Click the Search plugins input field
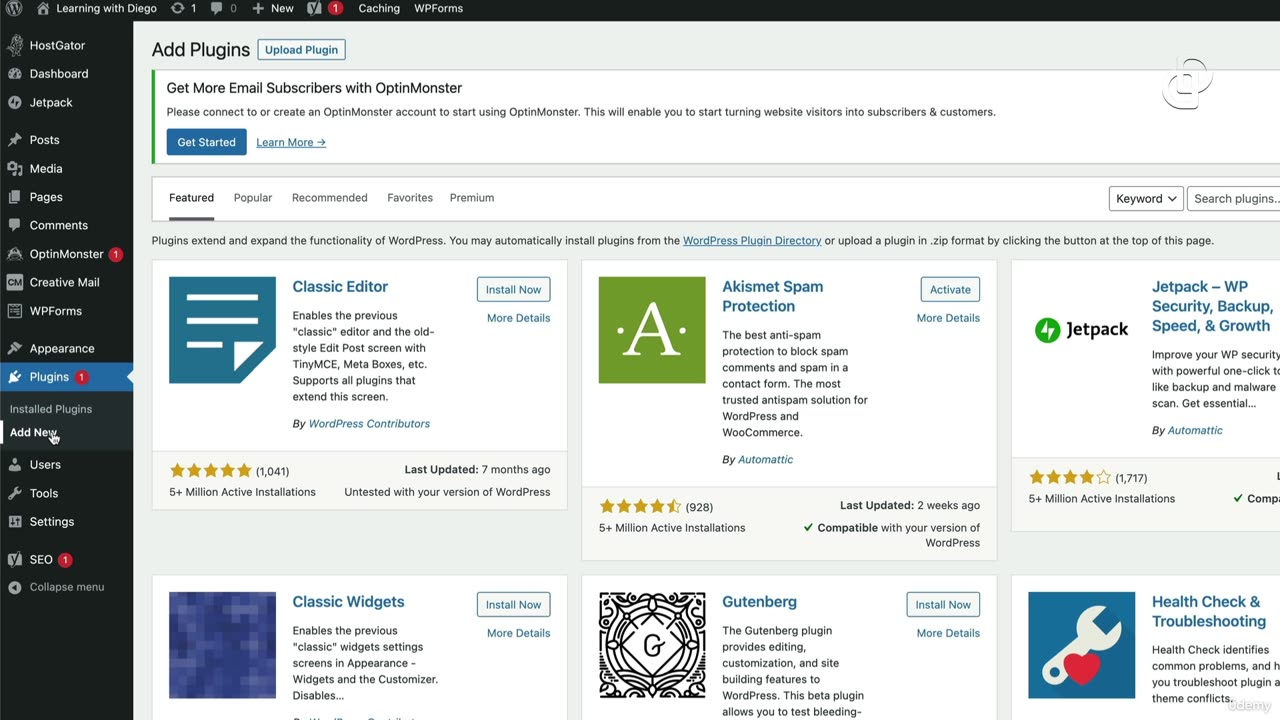Screen dimensions: 1280x720 click(1234, 198)
